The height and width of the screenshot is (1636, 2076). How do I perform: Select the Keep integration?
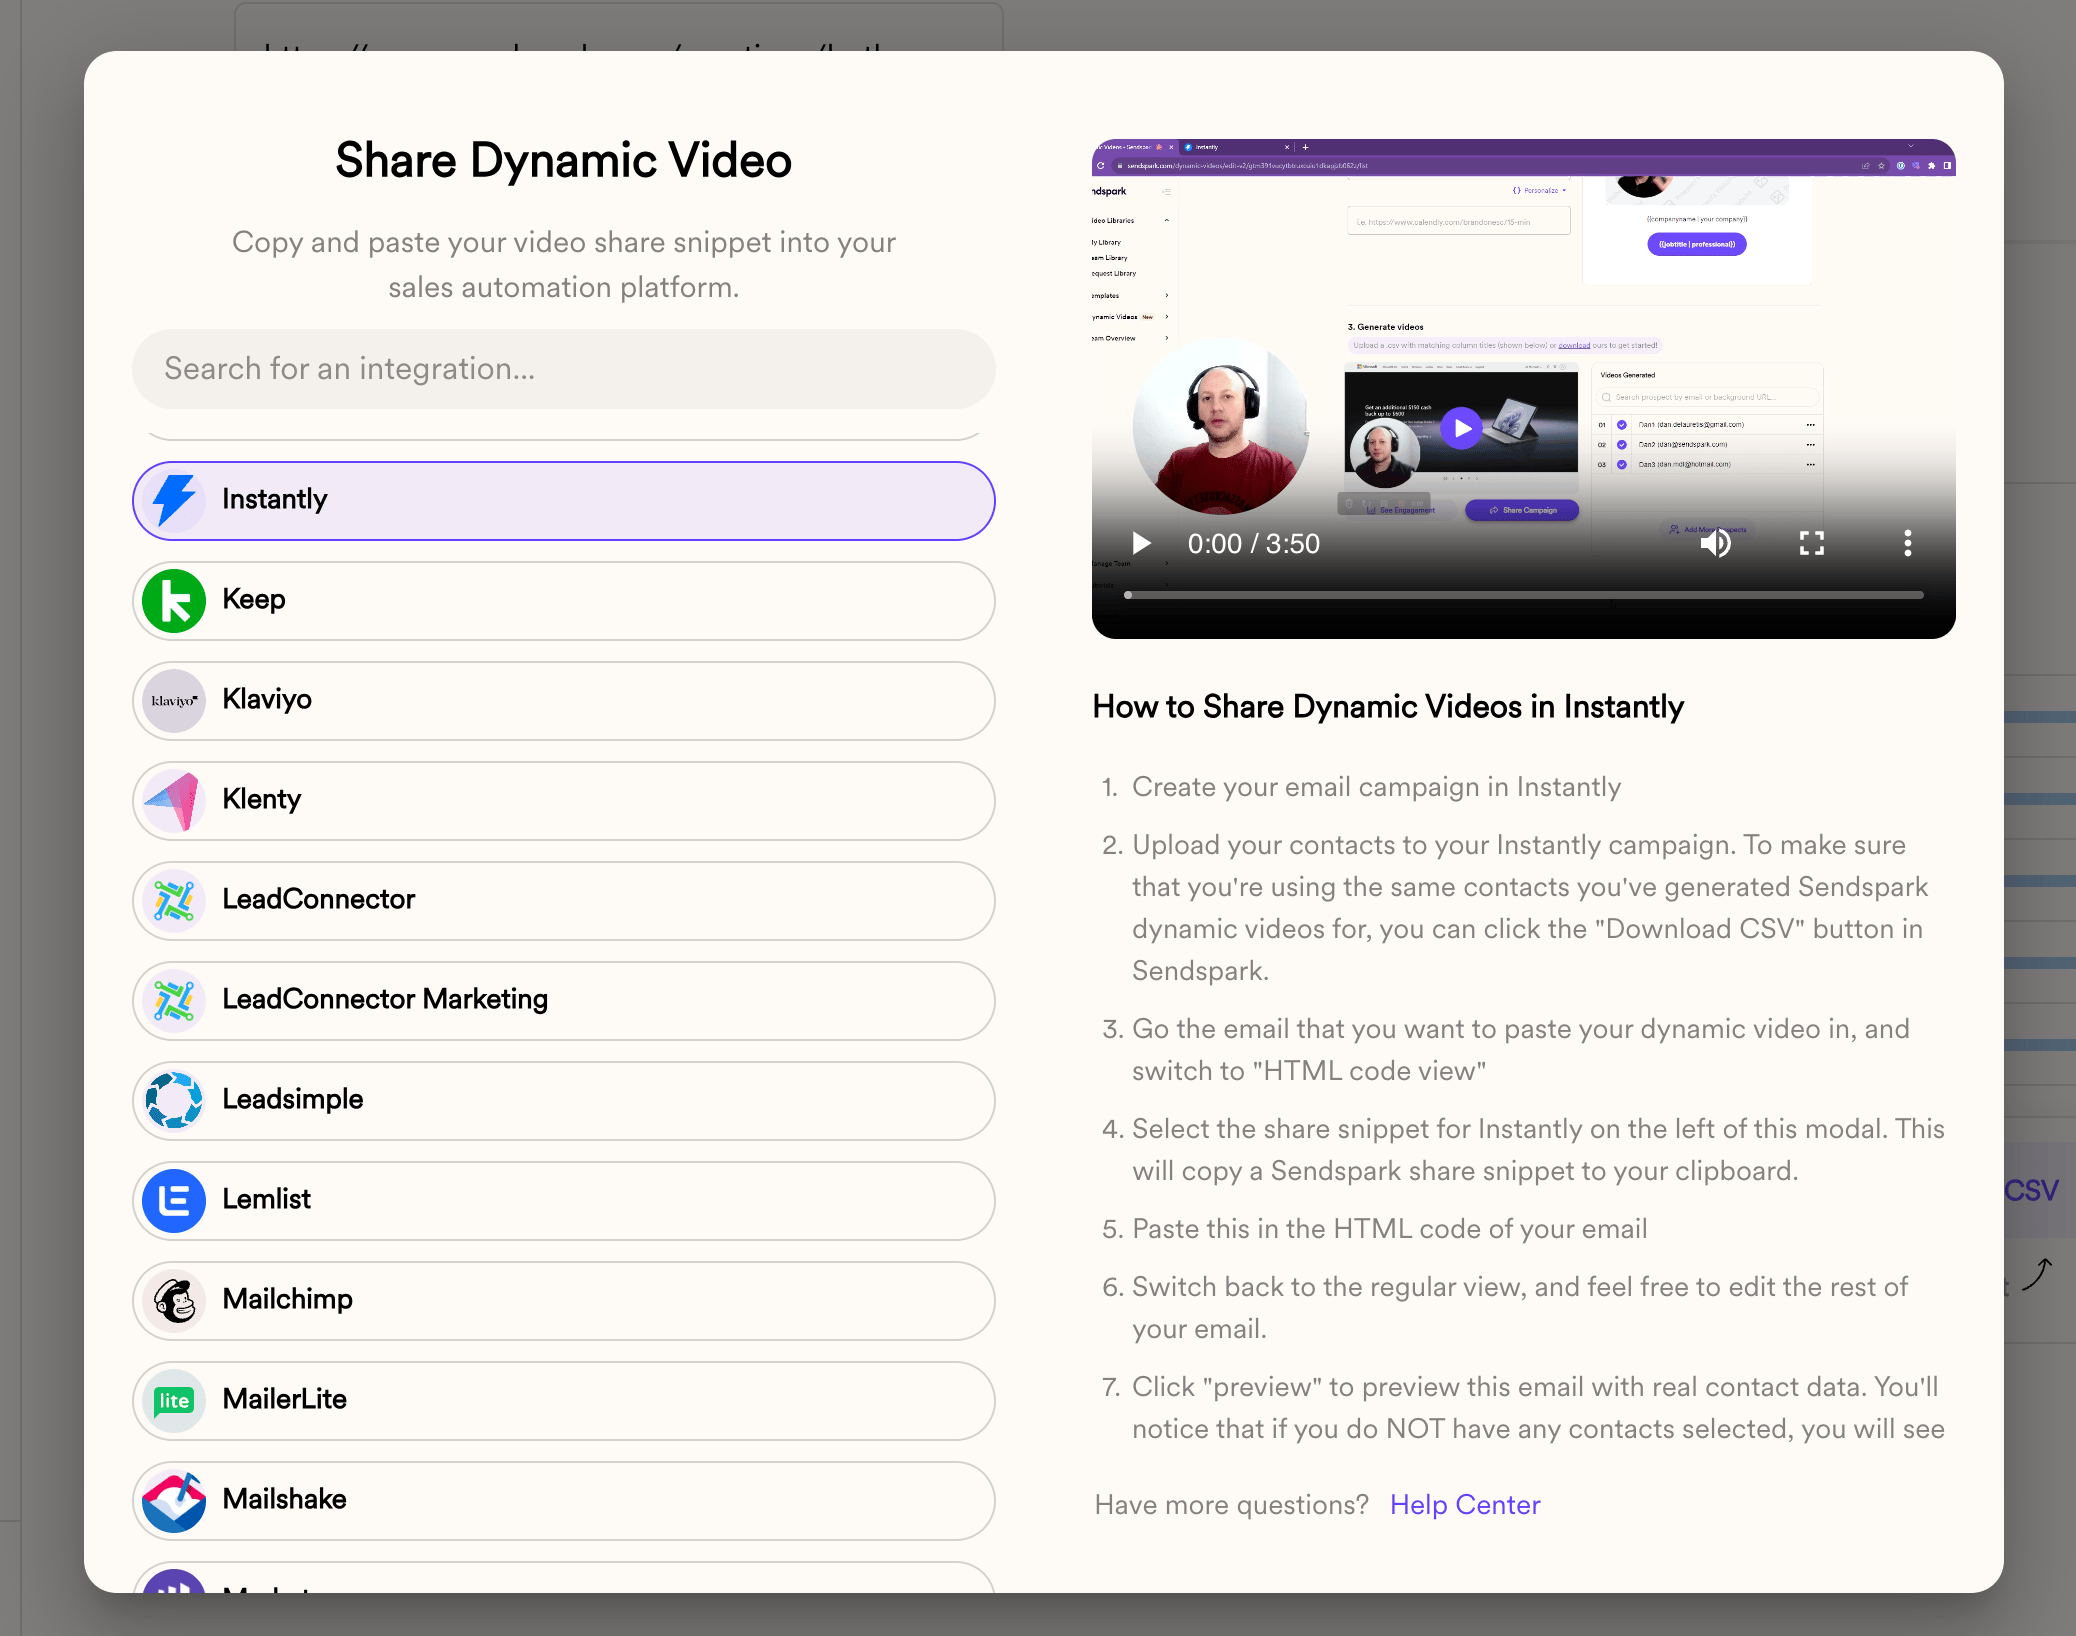point(564,600)
